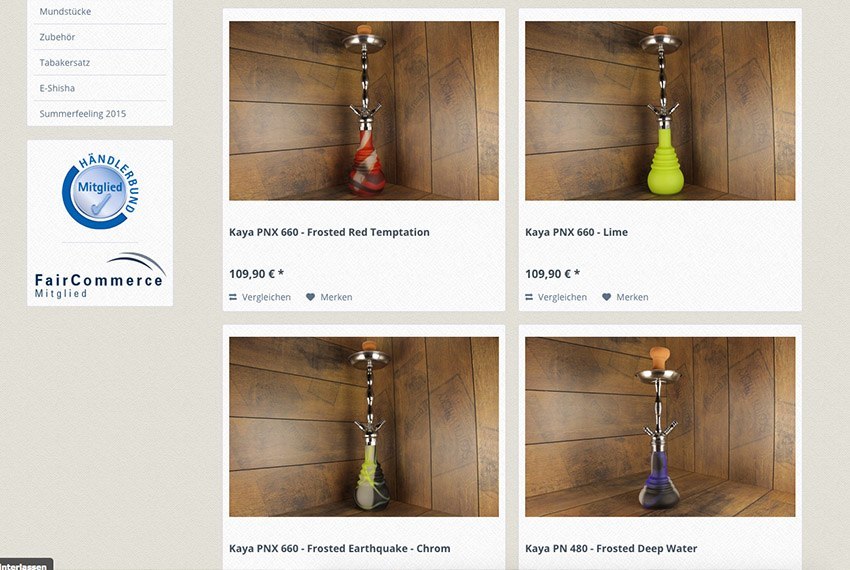Open the Summerfeeling 2015 category
The image size is (850, 570).
tap(82, 113)
